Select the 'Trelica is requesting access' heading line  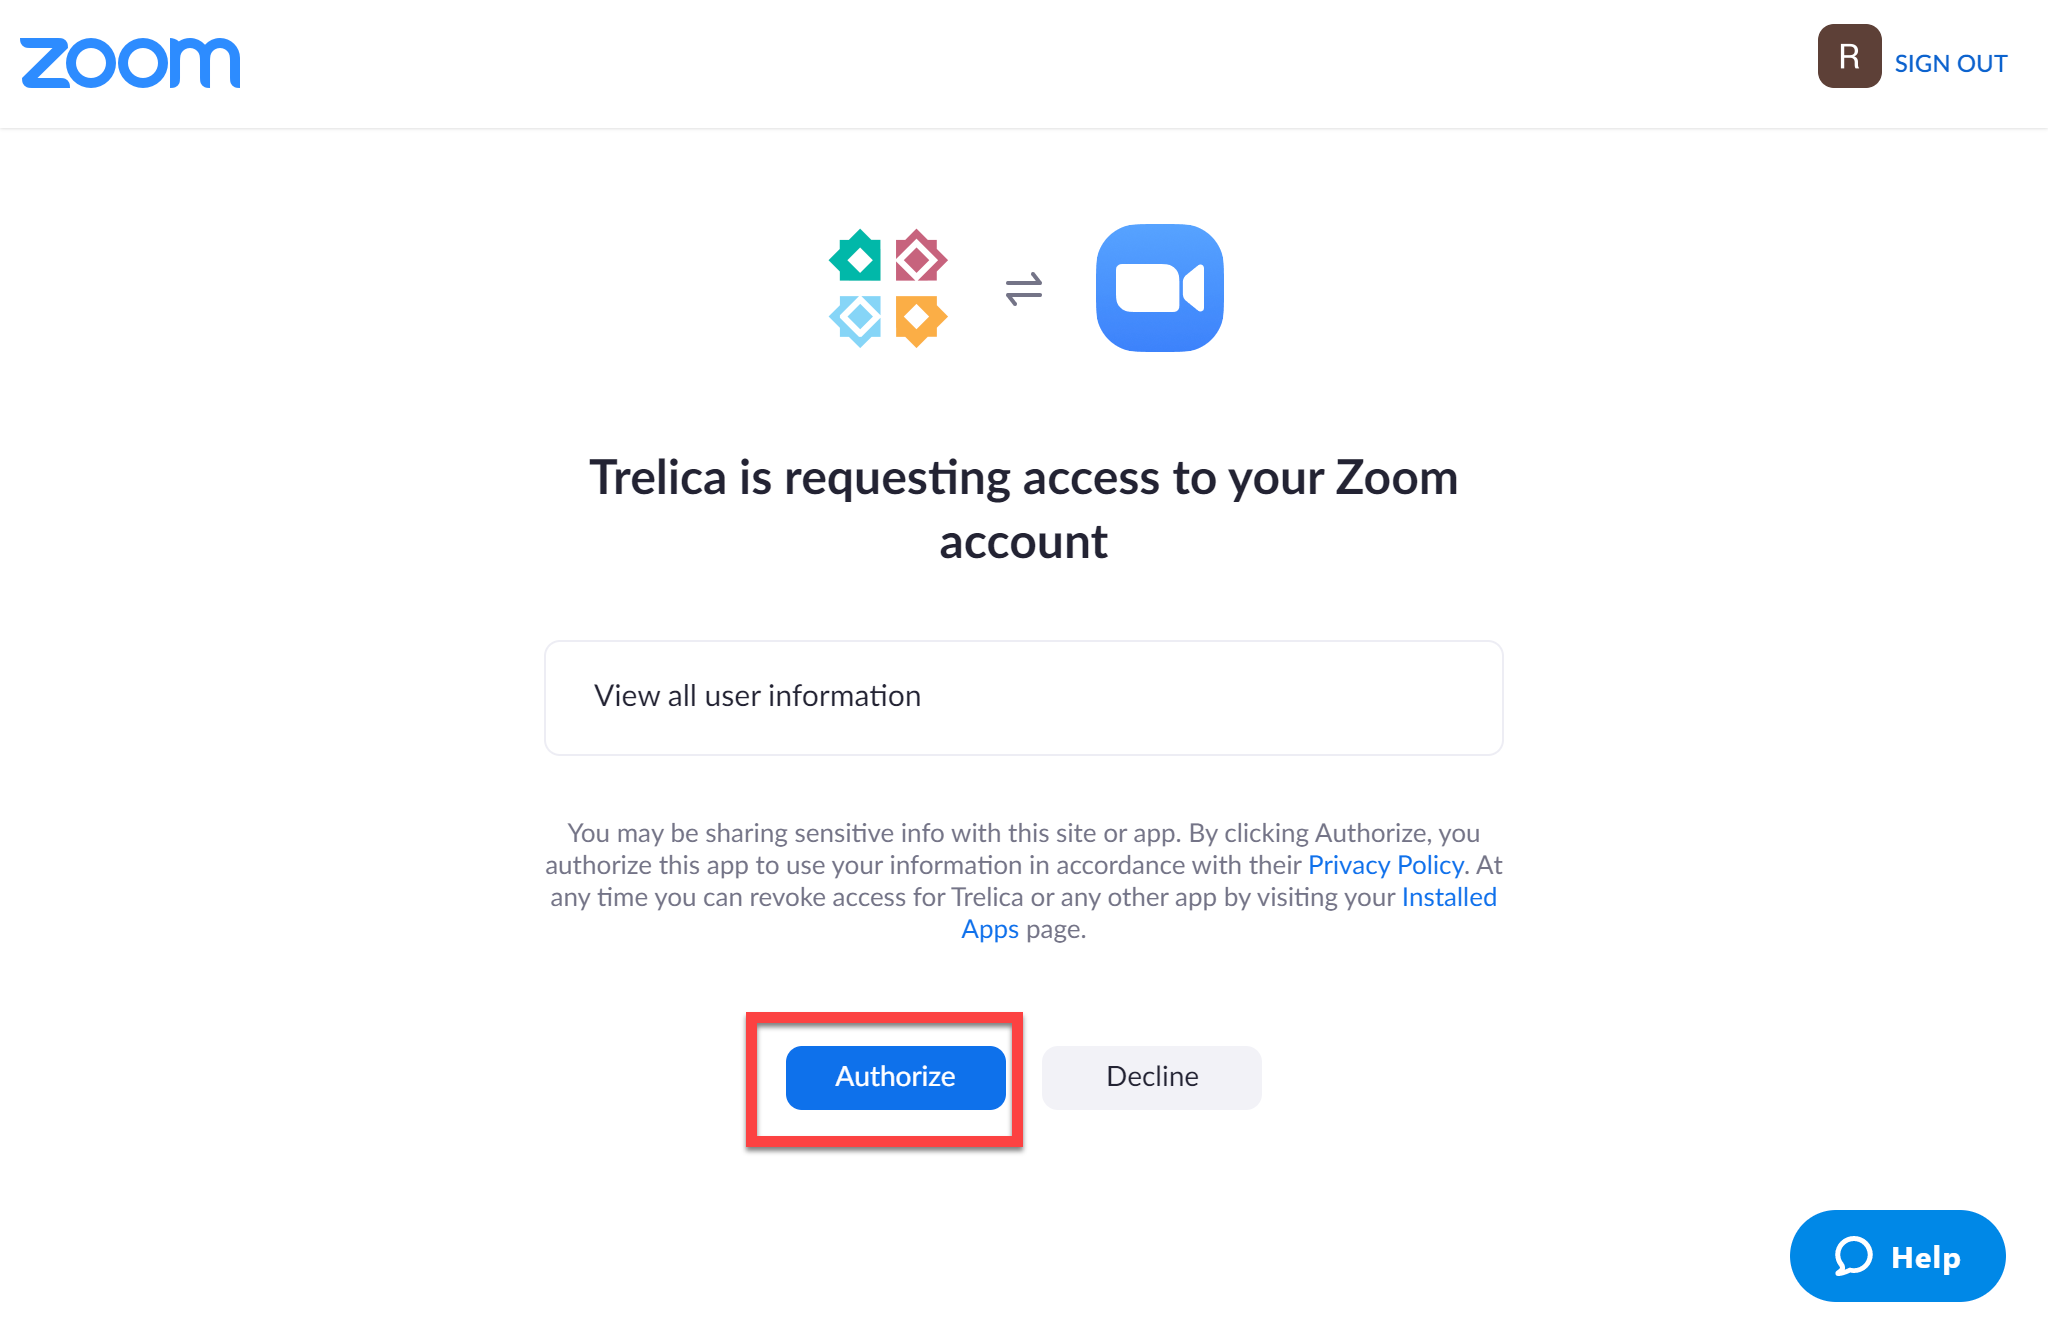[x=1023, y=477]
